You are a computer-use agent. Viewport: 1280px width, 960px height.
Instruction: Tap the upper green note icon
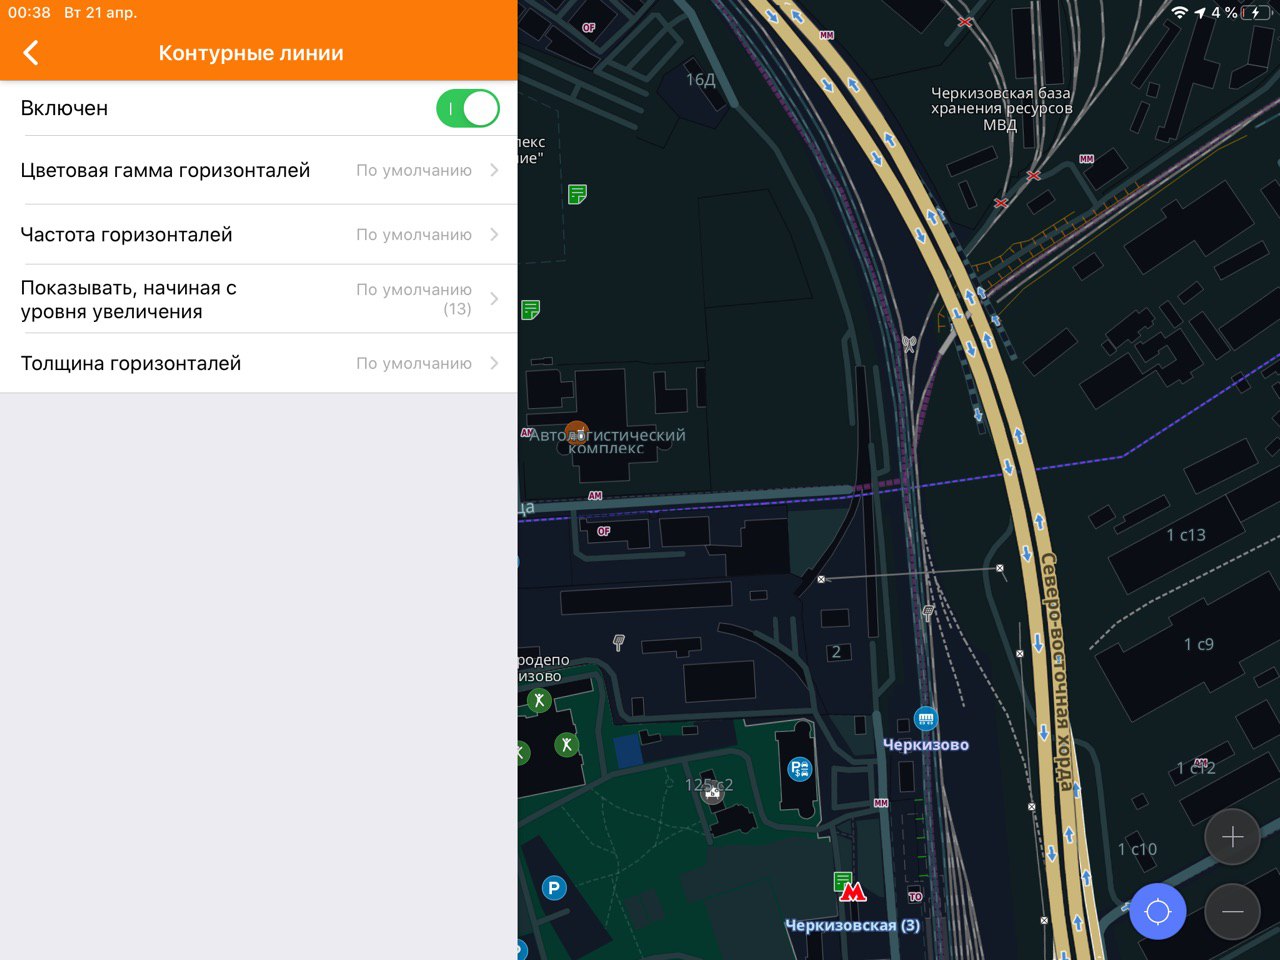coord(577,194)
